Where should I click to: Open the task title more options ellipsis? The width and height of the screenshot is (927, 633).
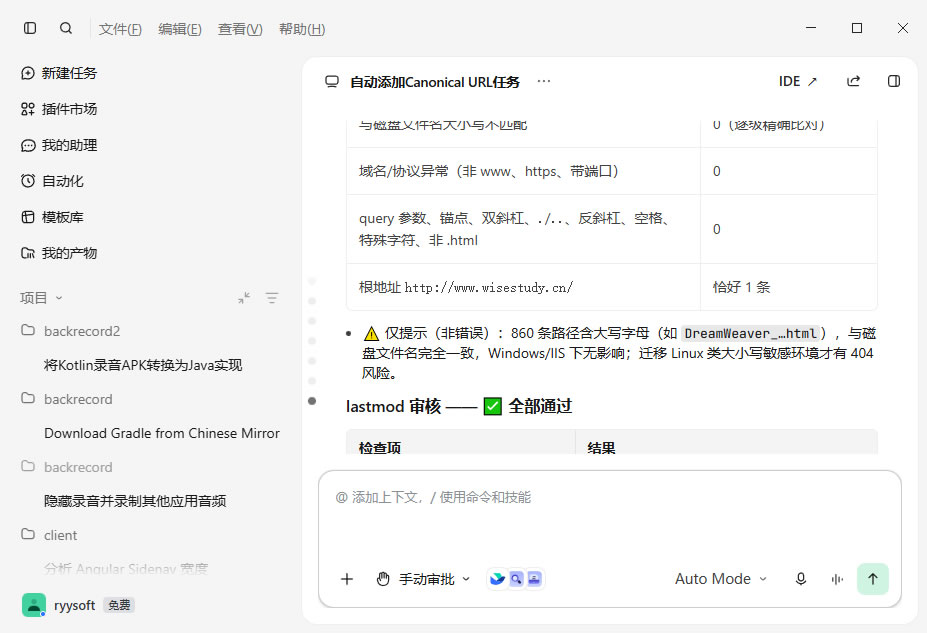click(544, 81)
